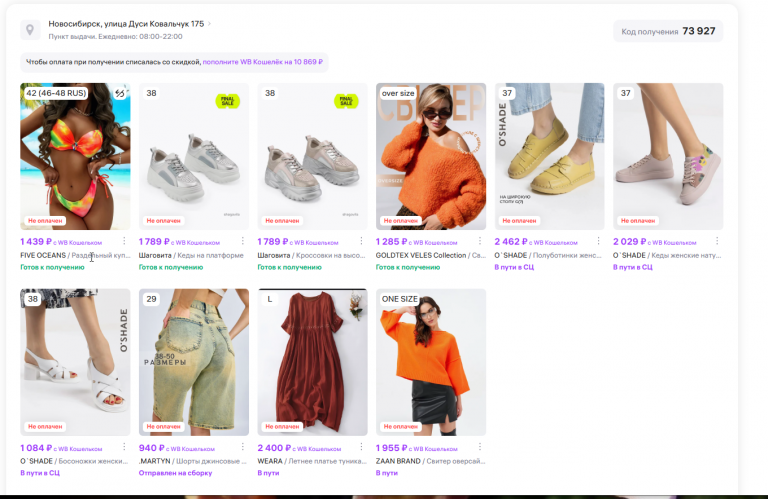The image size is (768, 499).
Task: Click Готов к получению under FIVE OCEANS
Action: 52,267
